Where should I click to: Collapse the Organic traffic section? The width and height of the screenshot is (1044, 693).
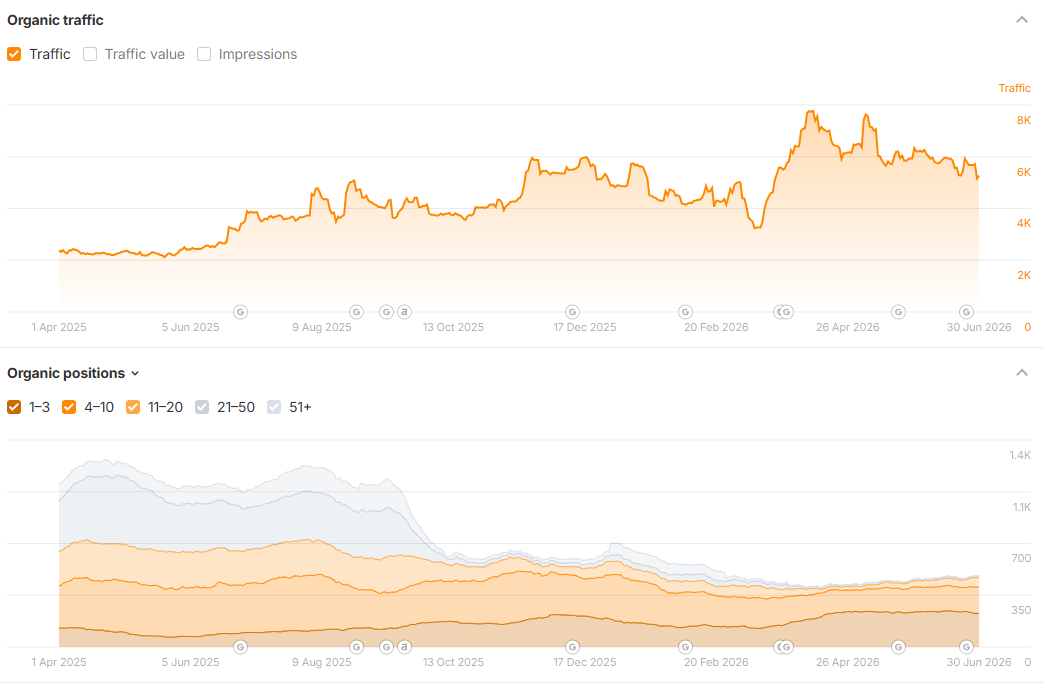pyautogui.click(x=1021, y=20)
